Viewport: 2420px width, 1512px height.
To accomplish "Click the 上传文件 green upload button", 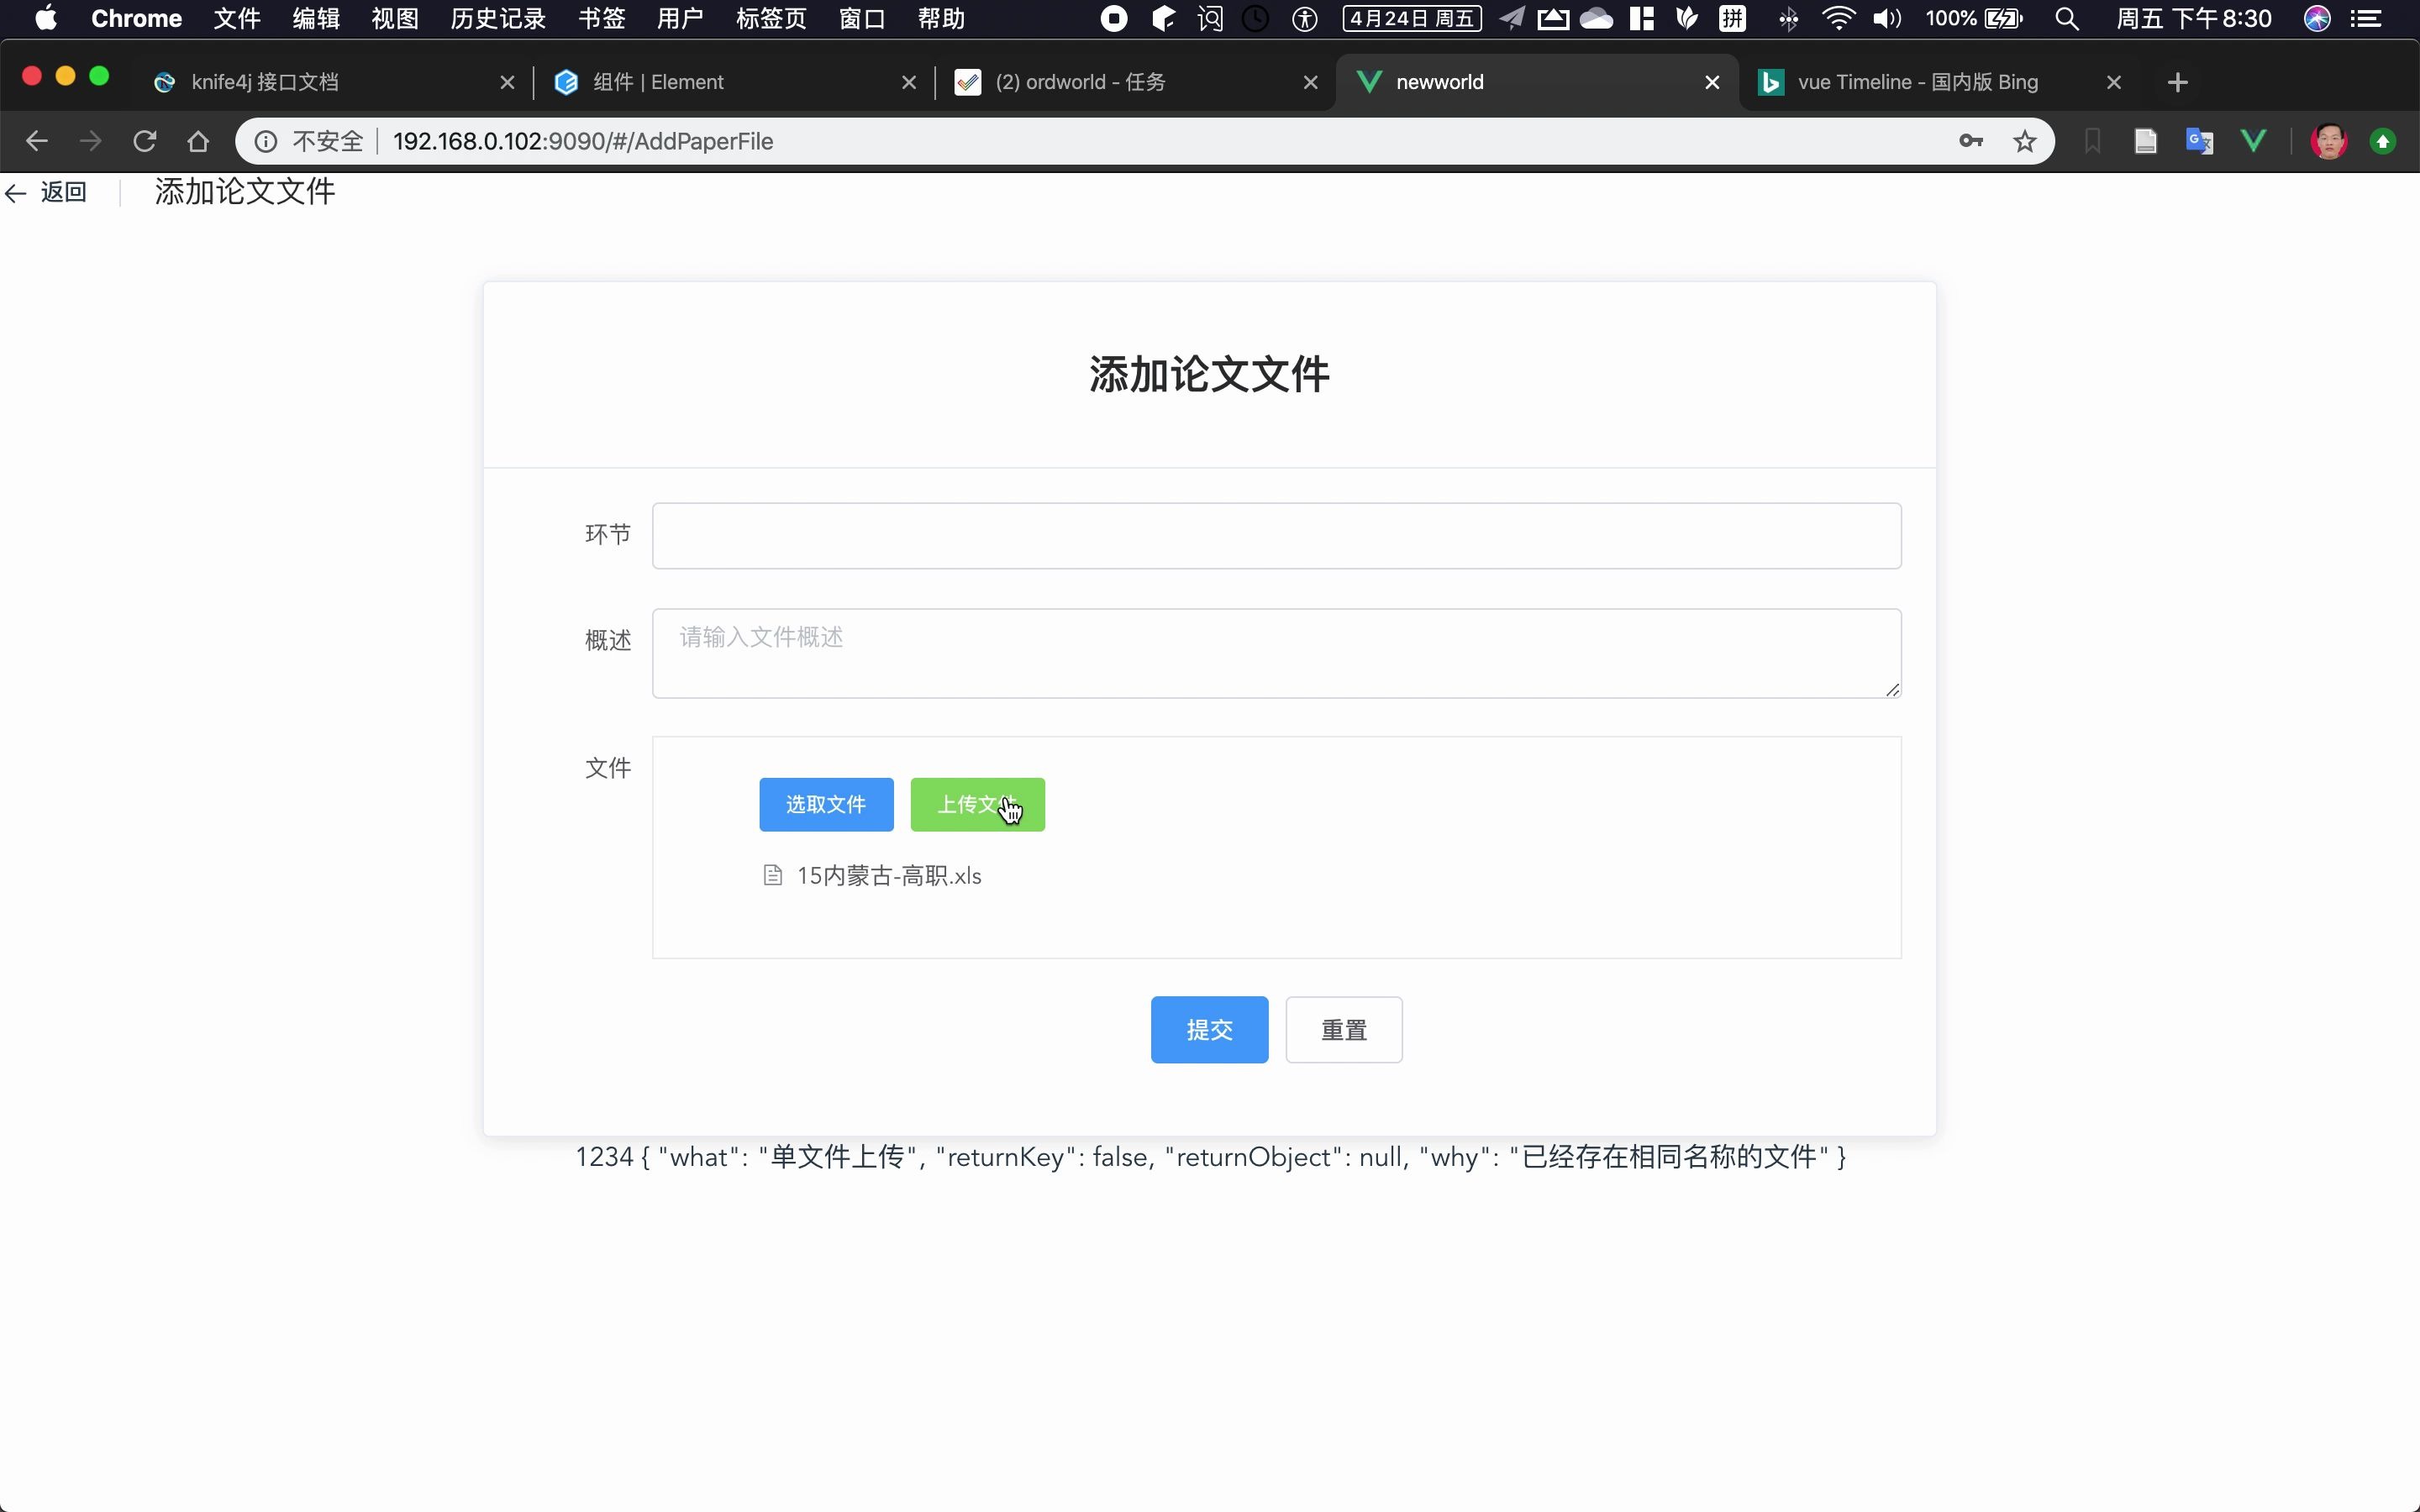I will [976, 805].
